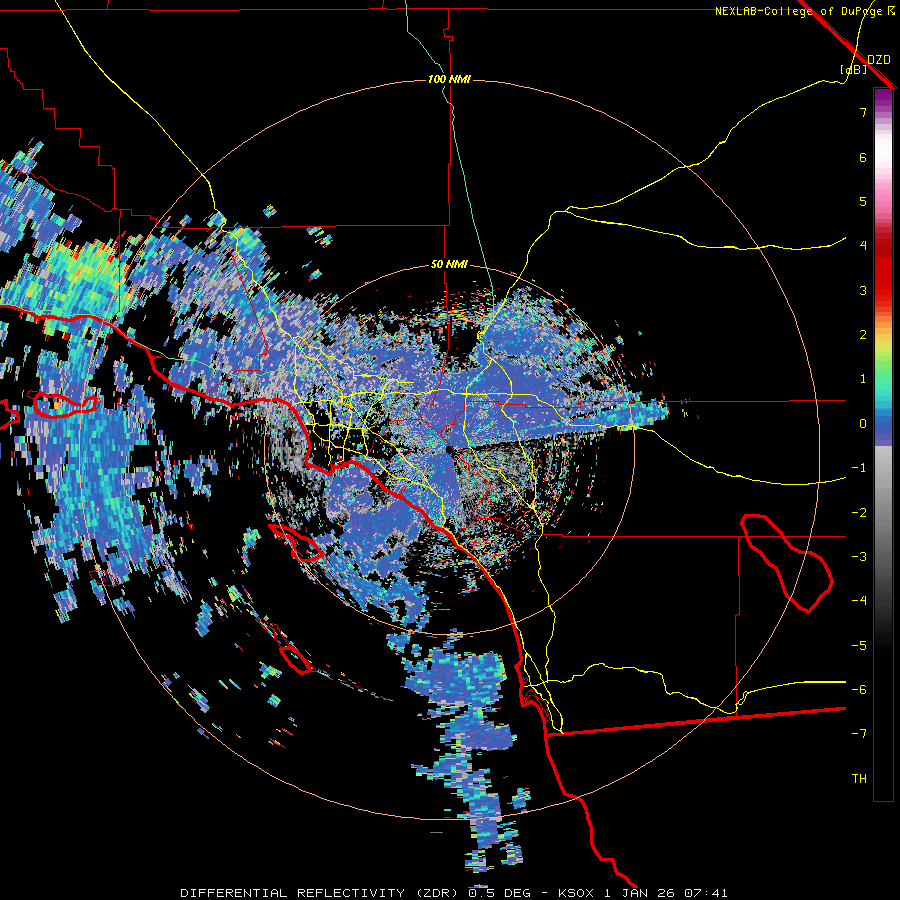Click the 6 value on the color scale
Viewport: 900px width, 900px height.
click(x=863, y=157)
